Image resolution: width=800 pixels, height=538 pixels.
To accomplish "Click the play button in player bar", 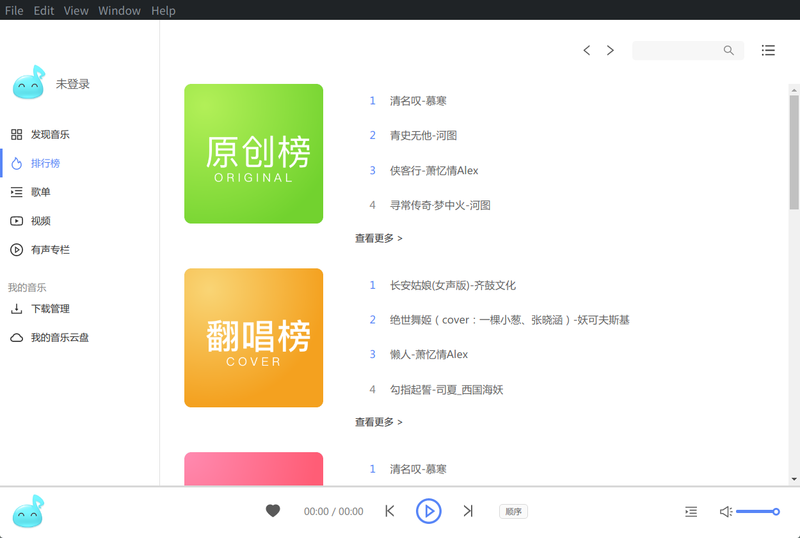I will coord(428,511).
